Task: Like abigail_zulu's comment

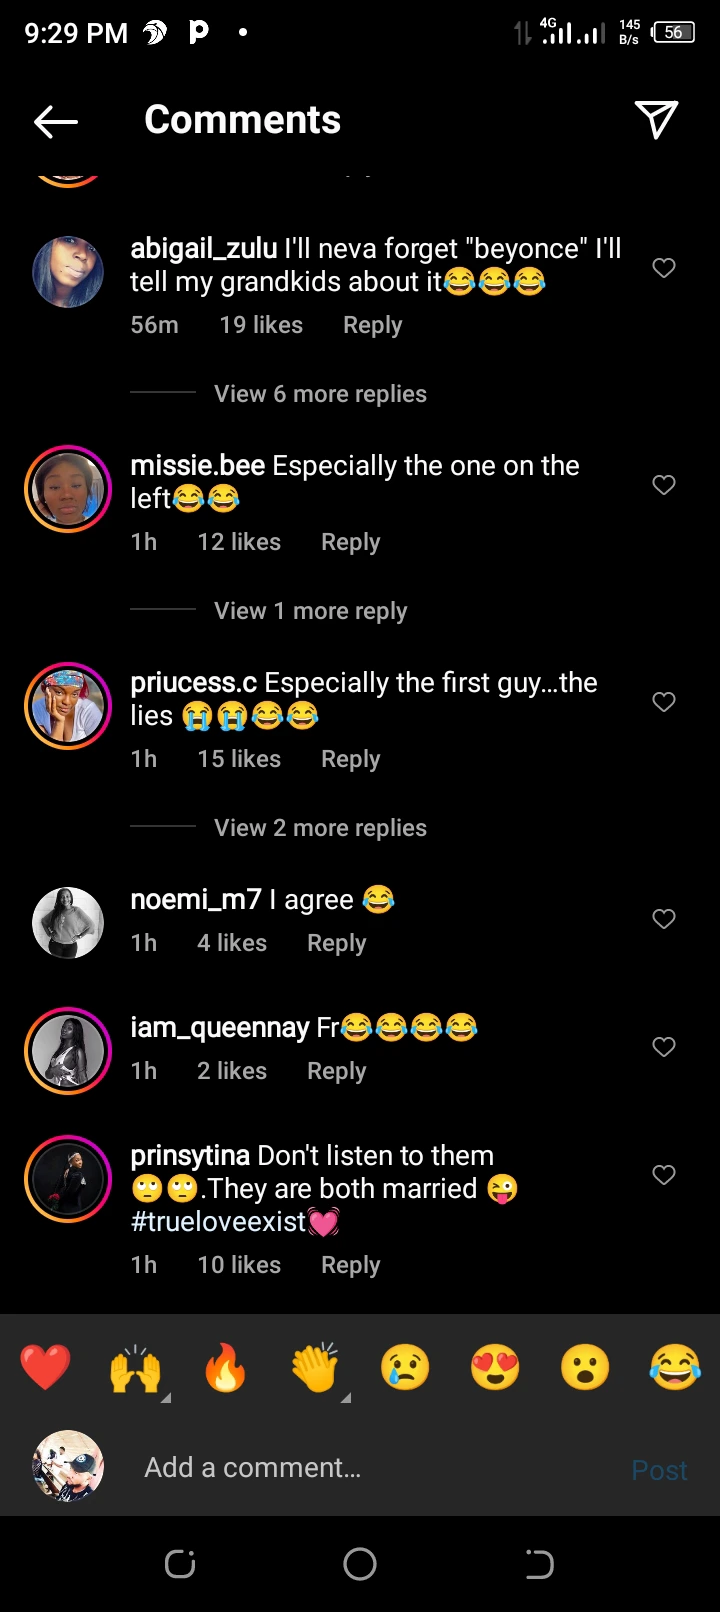Action: pos(664,268)
